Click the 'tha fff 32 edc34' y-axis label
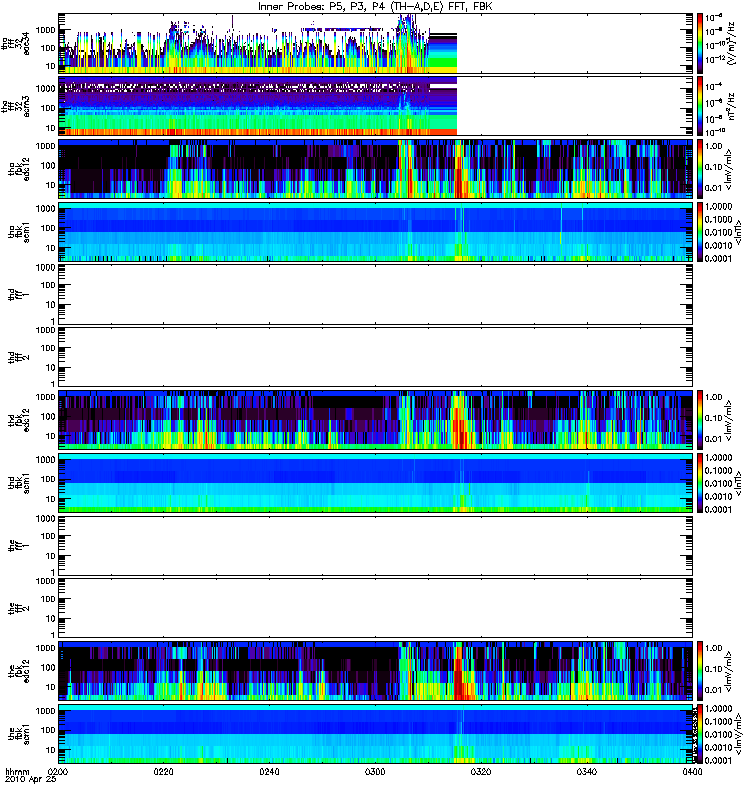The height and width of the screenshot is (800, 750). click(15, 43)
